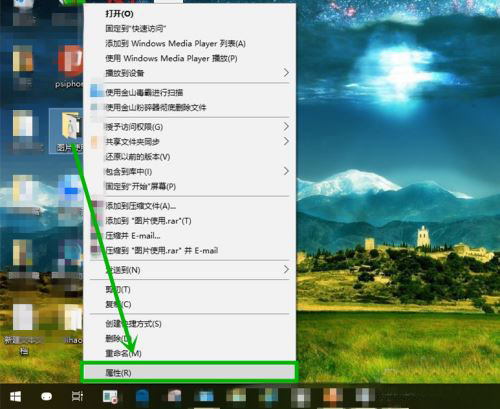Expand the 发送到(N) submenu arrow
The image size is (500, 409).
pyautogui.click(x=286, y=269)
